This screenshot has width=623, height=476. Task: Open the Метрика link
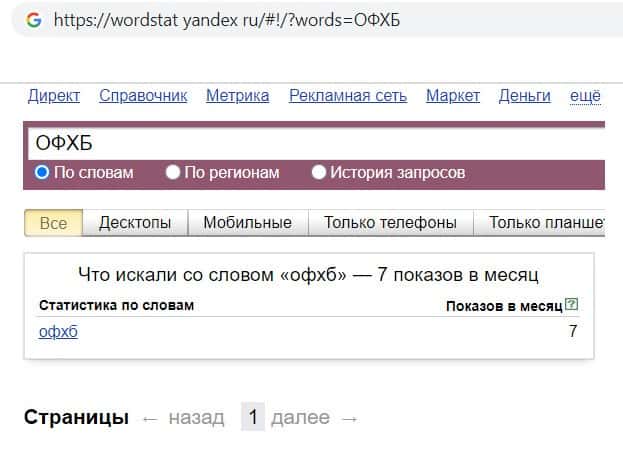(x=238, y=95)
